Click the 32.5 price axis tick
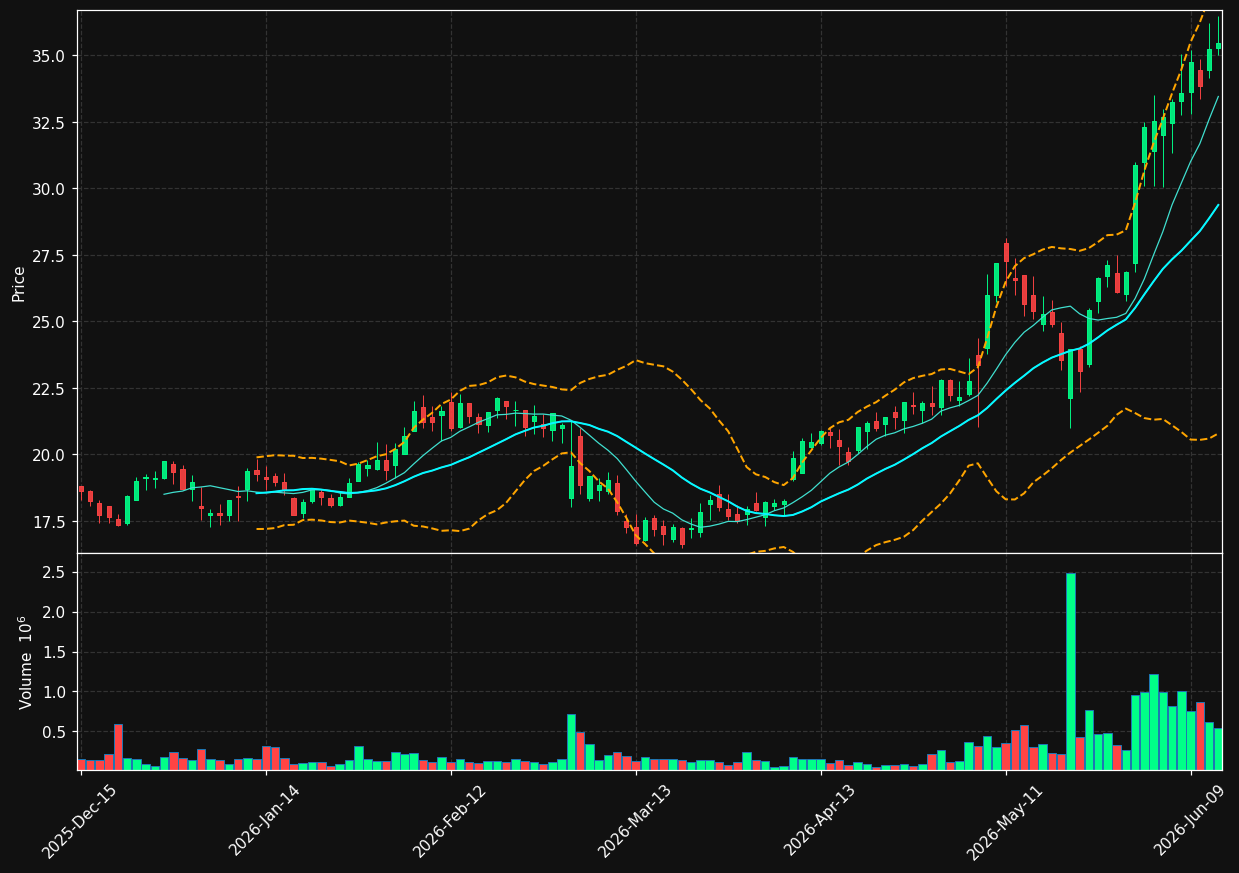This screenshot has width=1239, height=873. tap(50, 123)
